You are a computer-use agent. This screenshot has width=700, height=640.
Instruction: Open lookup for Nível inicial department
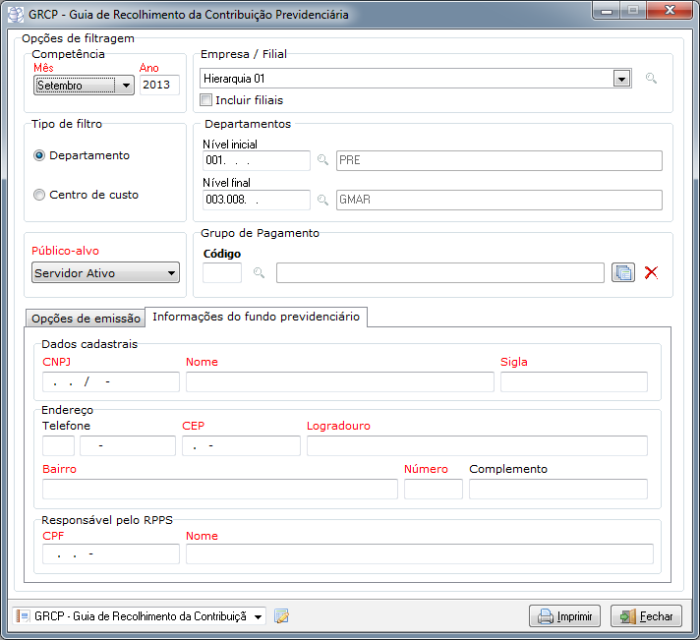click(323, 160)
